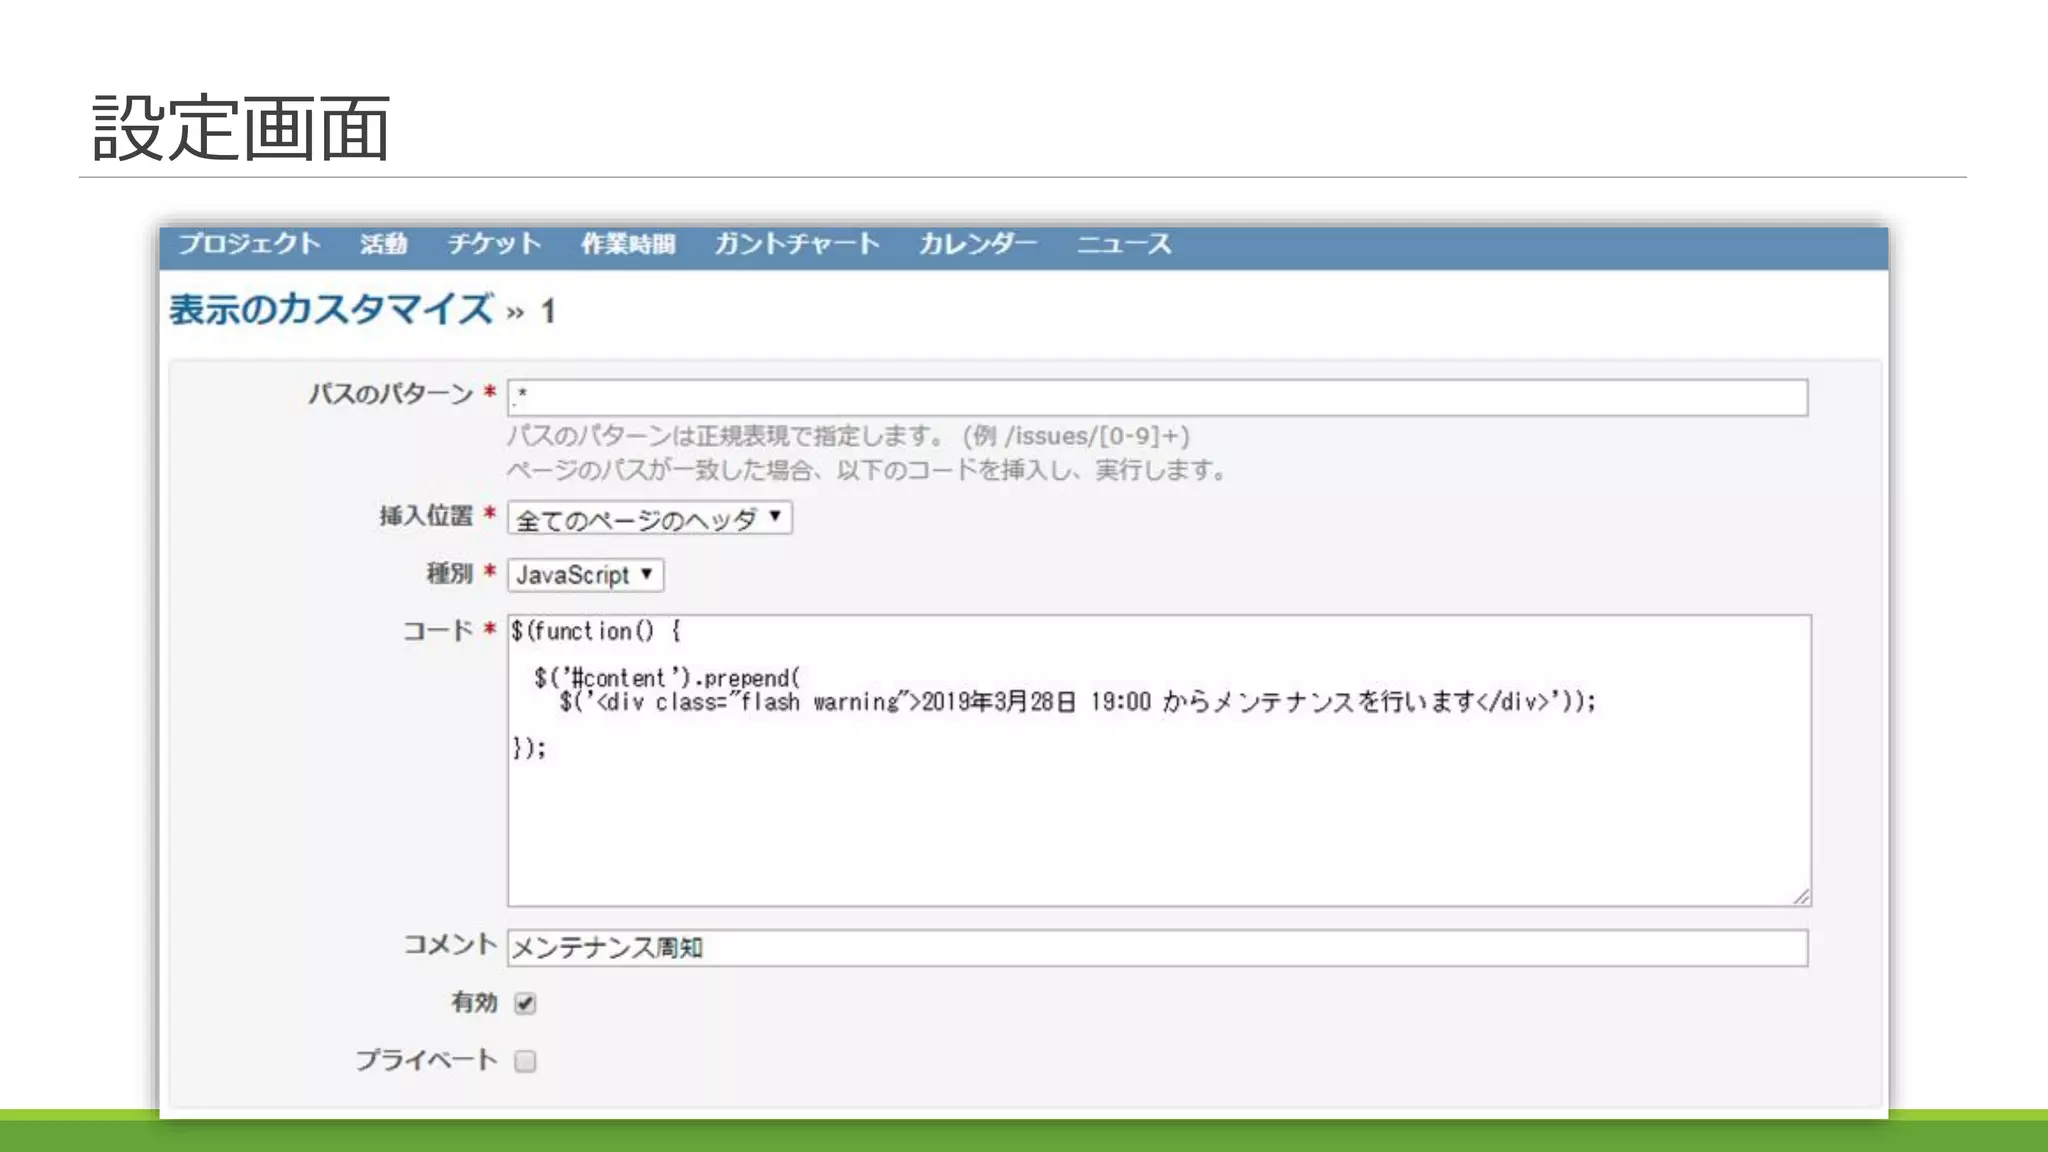Click the closing }); code line
The height and width of the screenshot is (1152, 2048).
[529, 748]
